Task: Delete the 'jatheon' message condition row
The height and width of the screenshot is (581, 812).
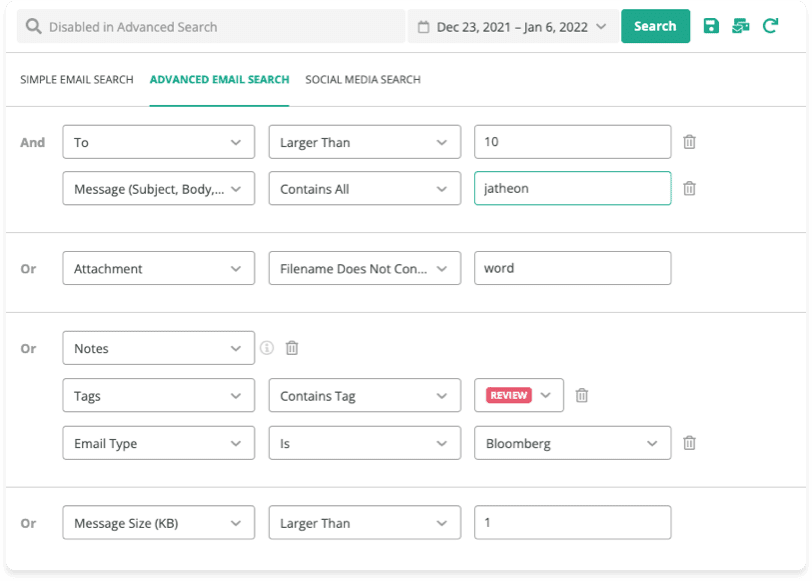Action: tap(689, 188)
